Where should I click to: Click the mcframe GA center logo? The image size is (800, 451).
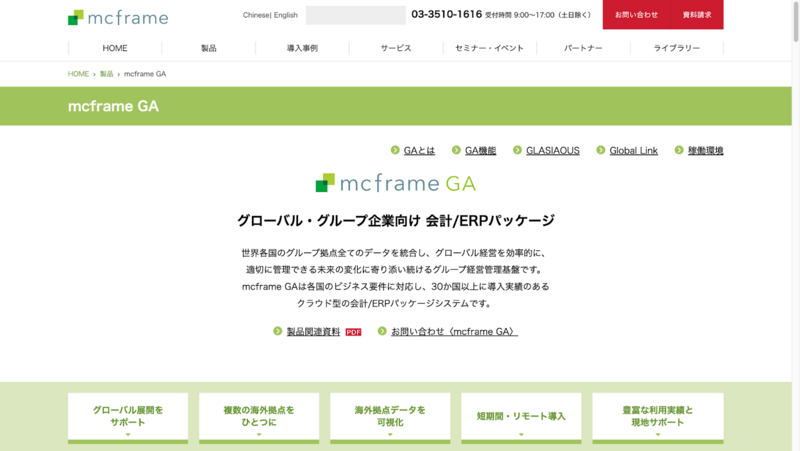pos(396,183)
